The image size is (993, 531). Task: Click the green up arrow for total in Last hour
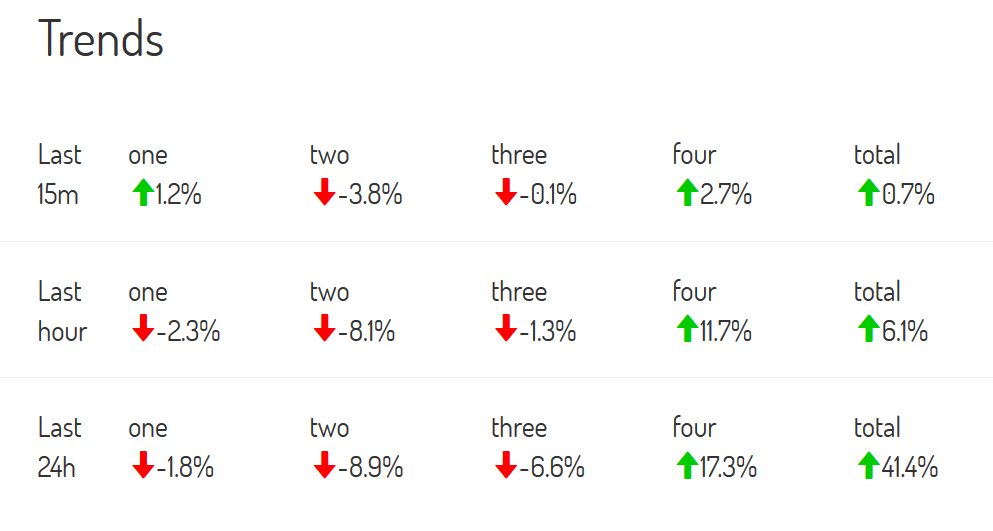point(868,329)
